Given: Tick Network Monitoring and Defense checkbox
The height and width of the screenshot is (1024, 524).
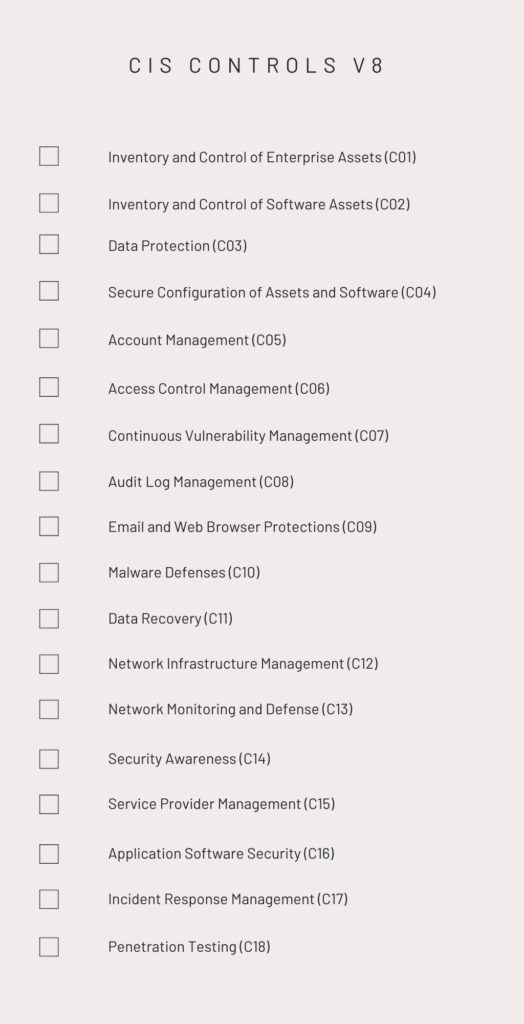Looking at the screenshot, I should [49, 709].
